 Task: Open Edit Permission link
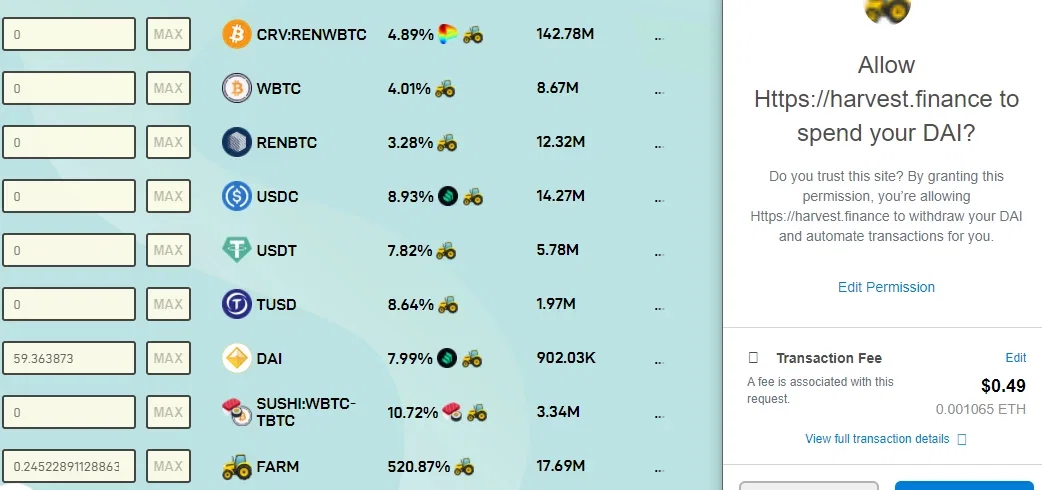[886, 287]
